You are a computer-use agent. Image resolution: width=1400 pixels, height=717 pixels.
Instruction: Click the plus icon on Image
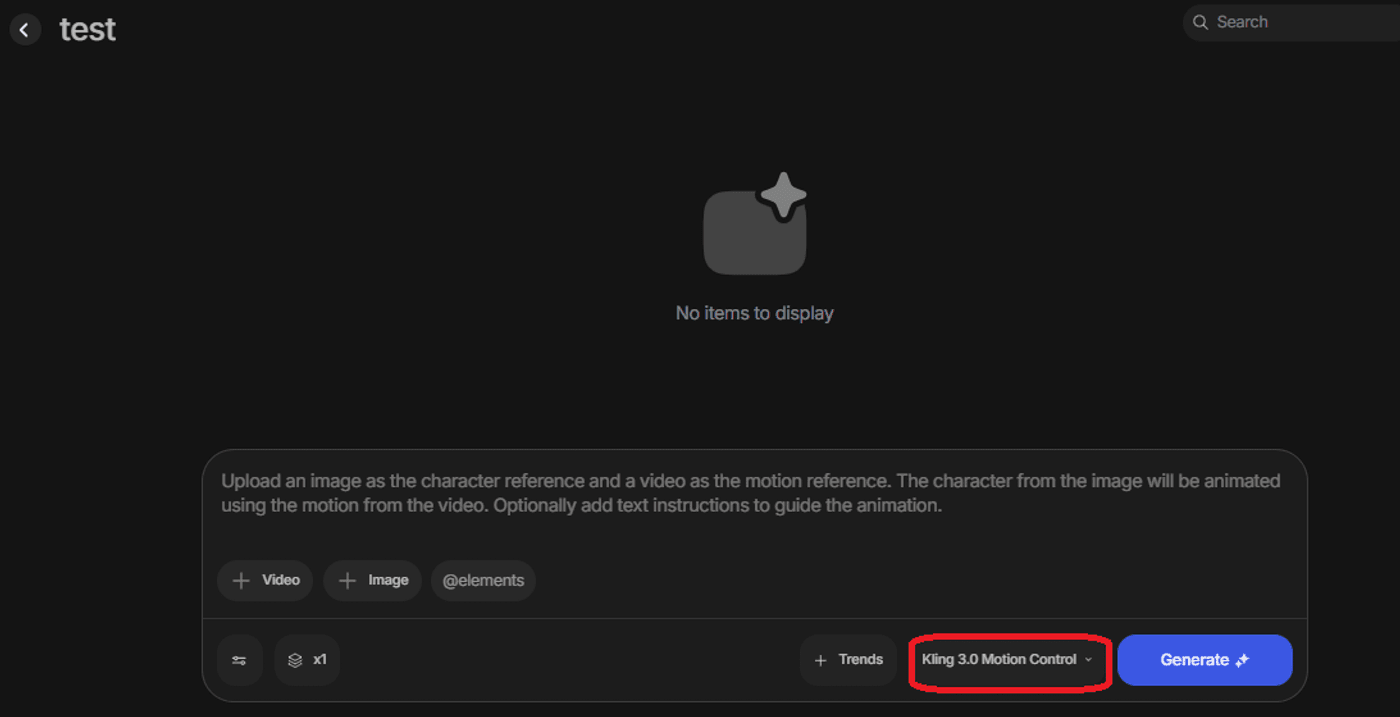click(347, 581)
